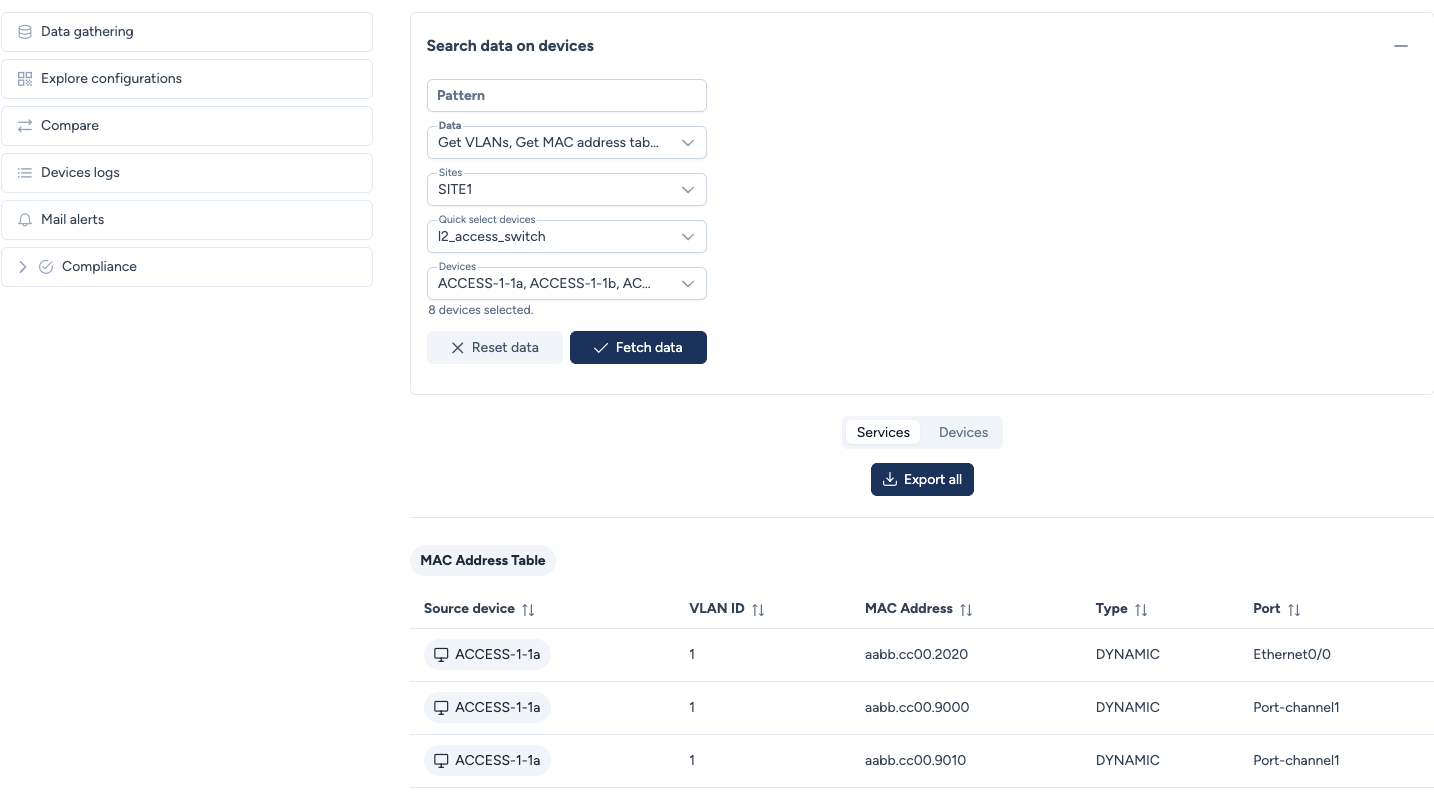Click the sort icon next to Source device

coord(528,609)
